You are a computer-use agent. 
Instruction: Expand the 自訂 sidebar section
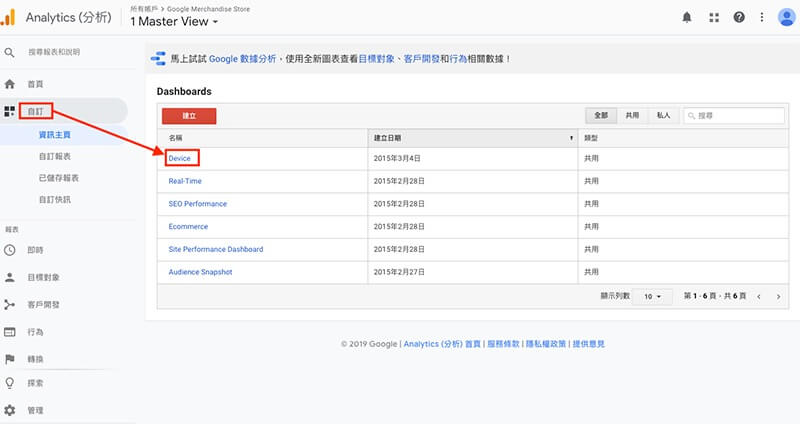36,111
